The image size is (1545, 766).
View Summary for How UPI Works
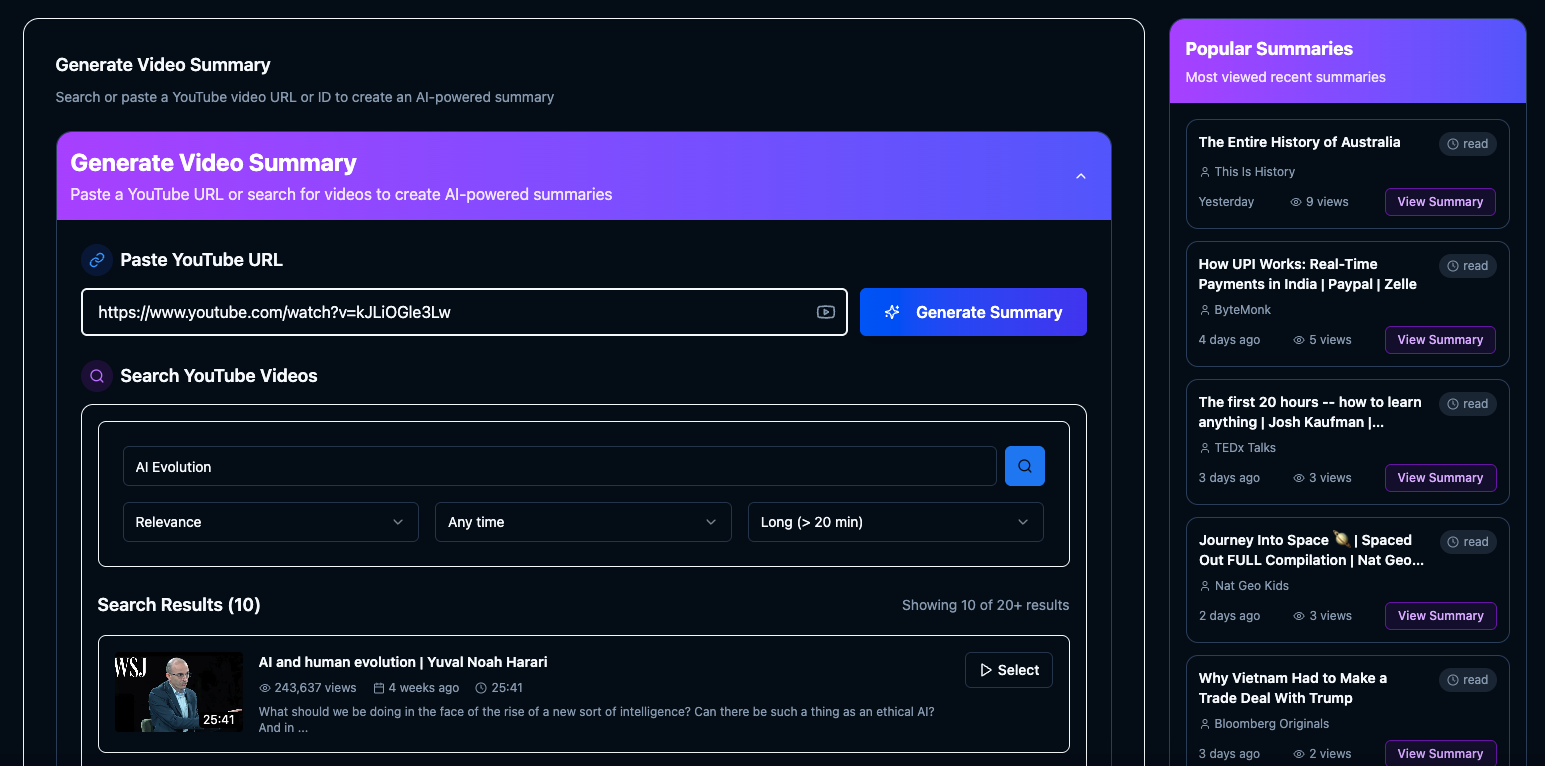[1440, 340]
